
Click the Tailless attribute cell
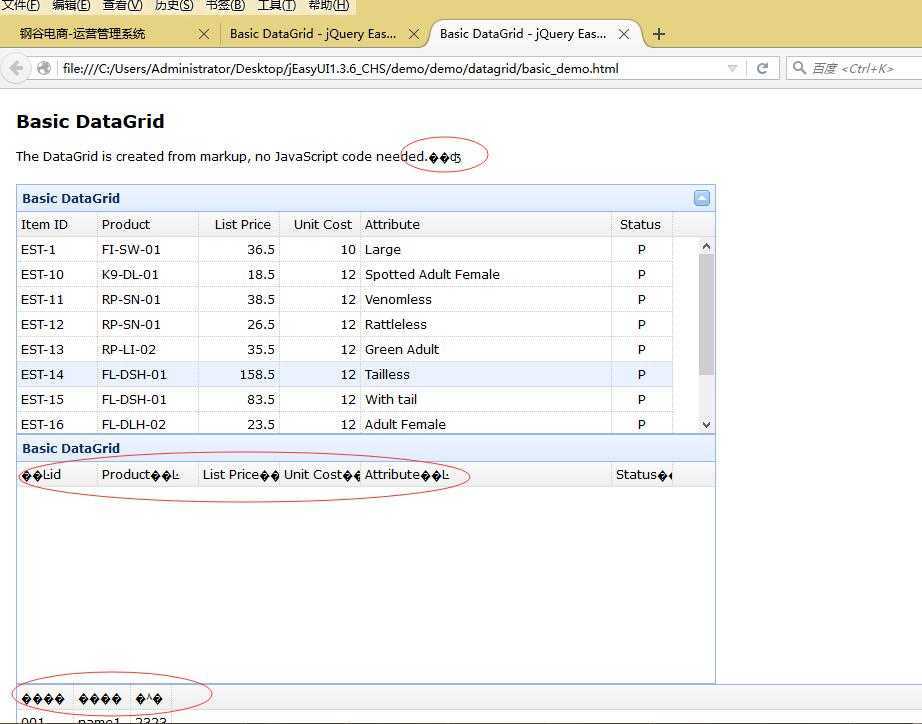(486, 374)
